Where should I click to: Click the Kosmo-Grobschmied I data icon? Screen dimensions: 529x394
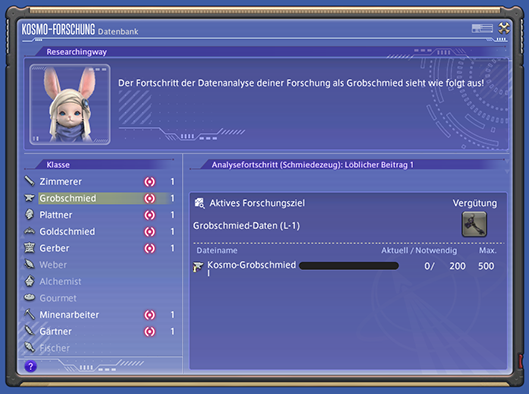[x=198, y=267]
